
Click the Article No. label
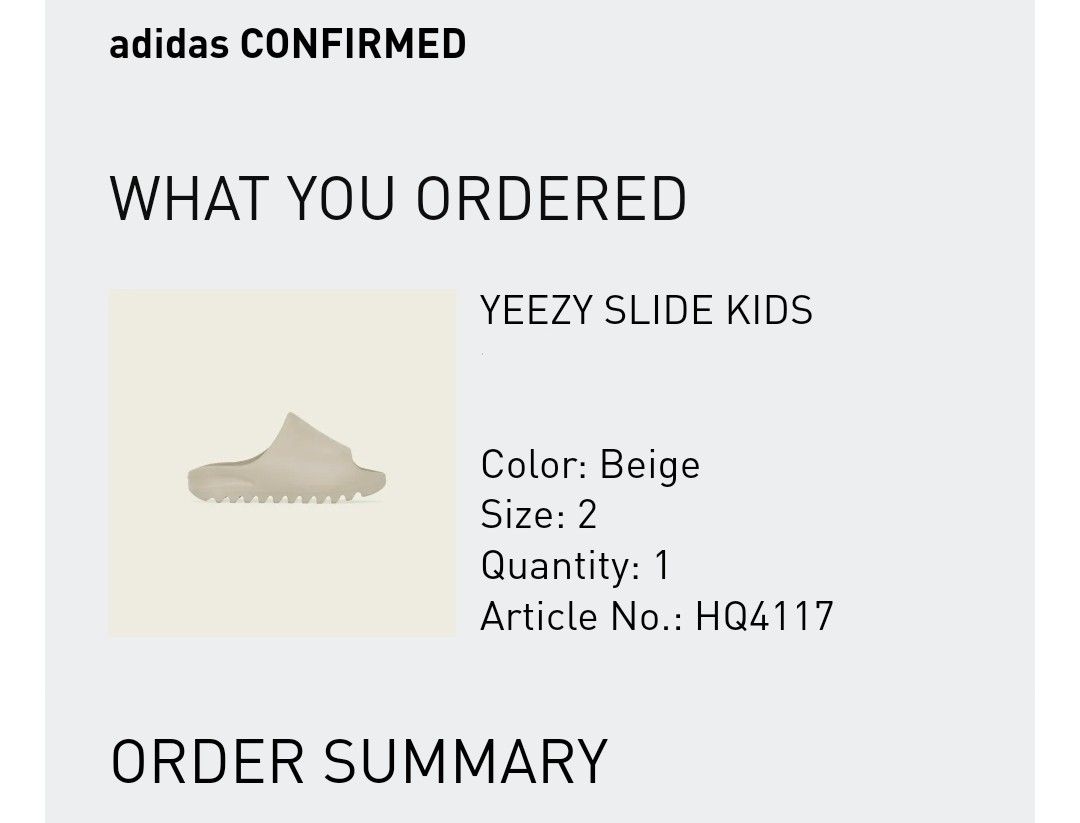point(581,616)
